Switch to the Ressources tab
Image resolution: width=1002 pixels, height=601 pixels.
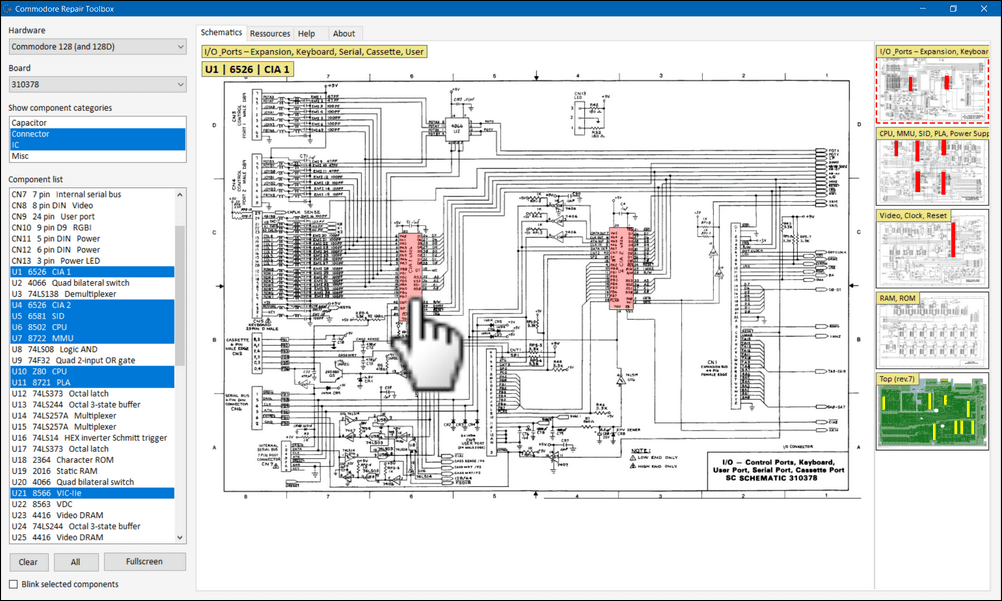270,34
